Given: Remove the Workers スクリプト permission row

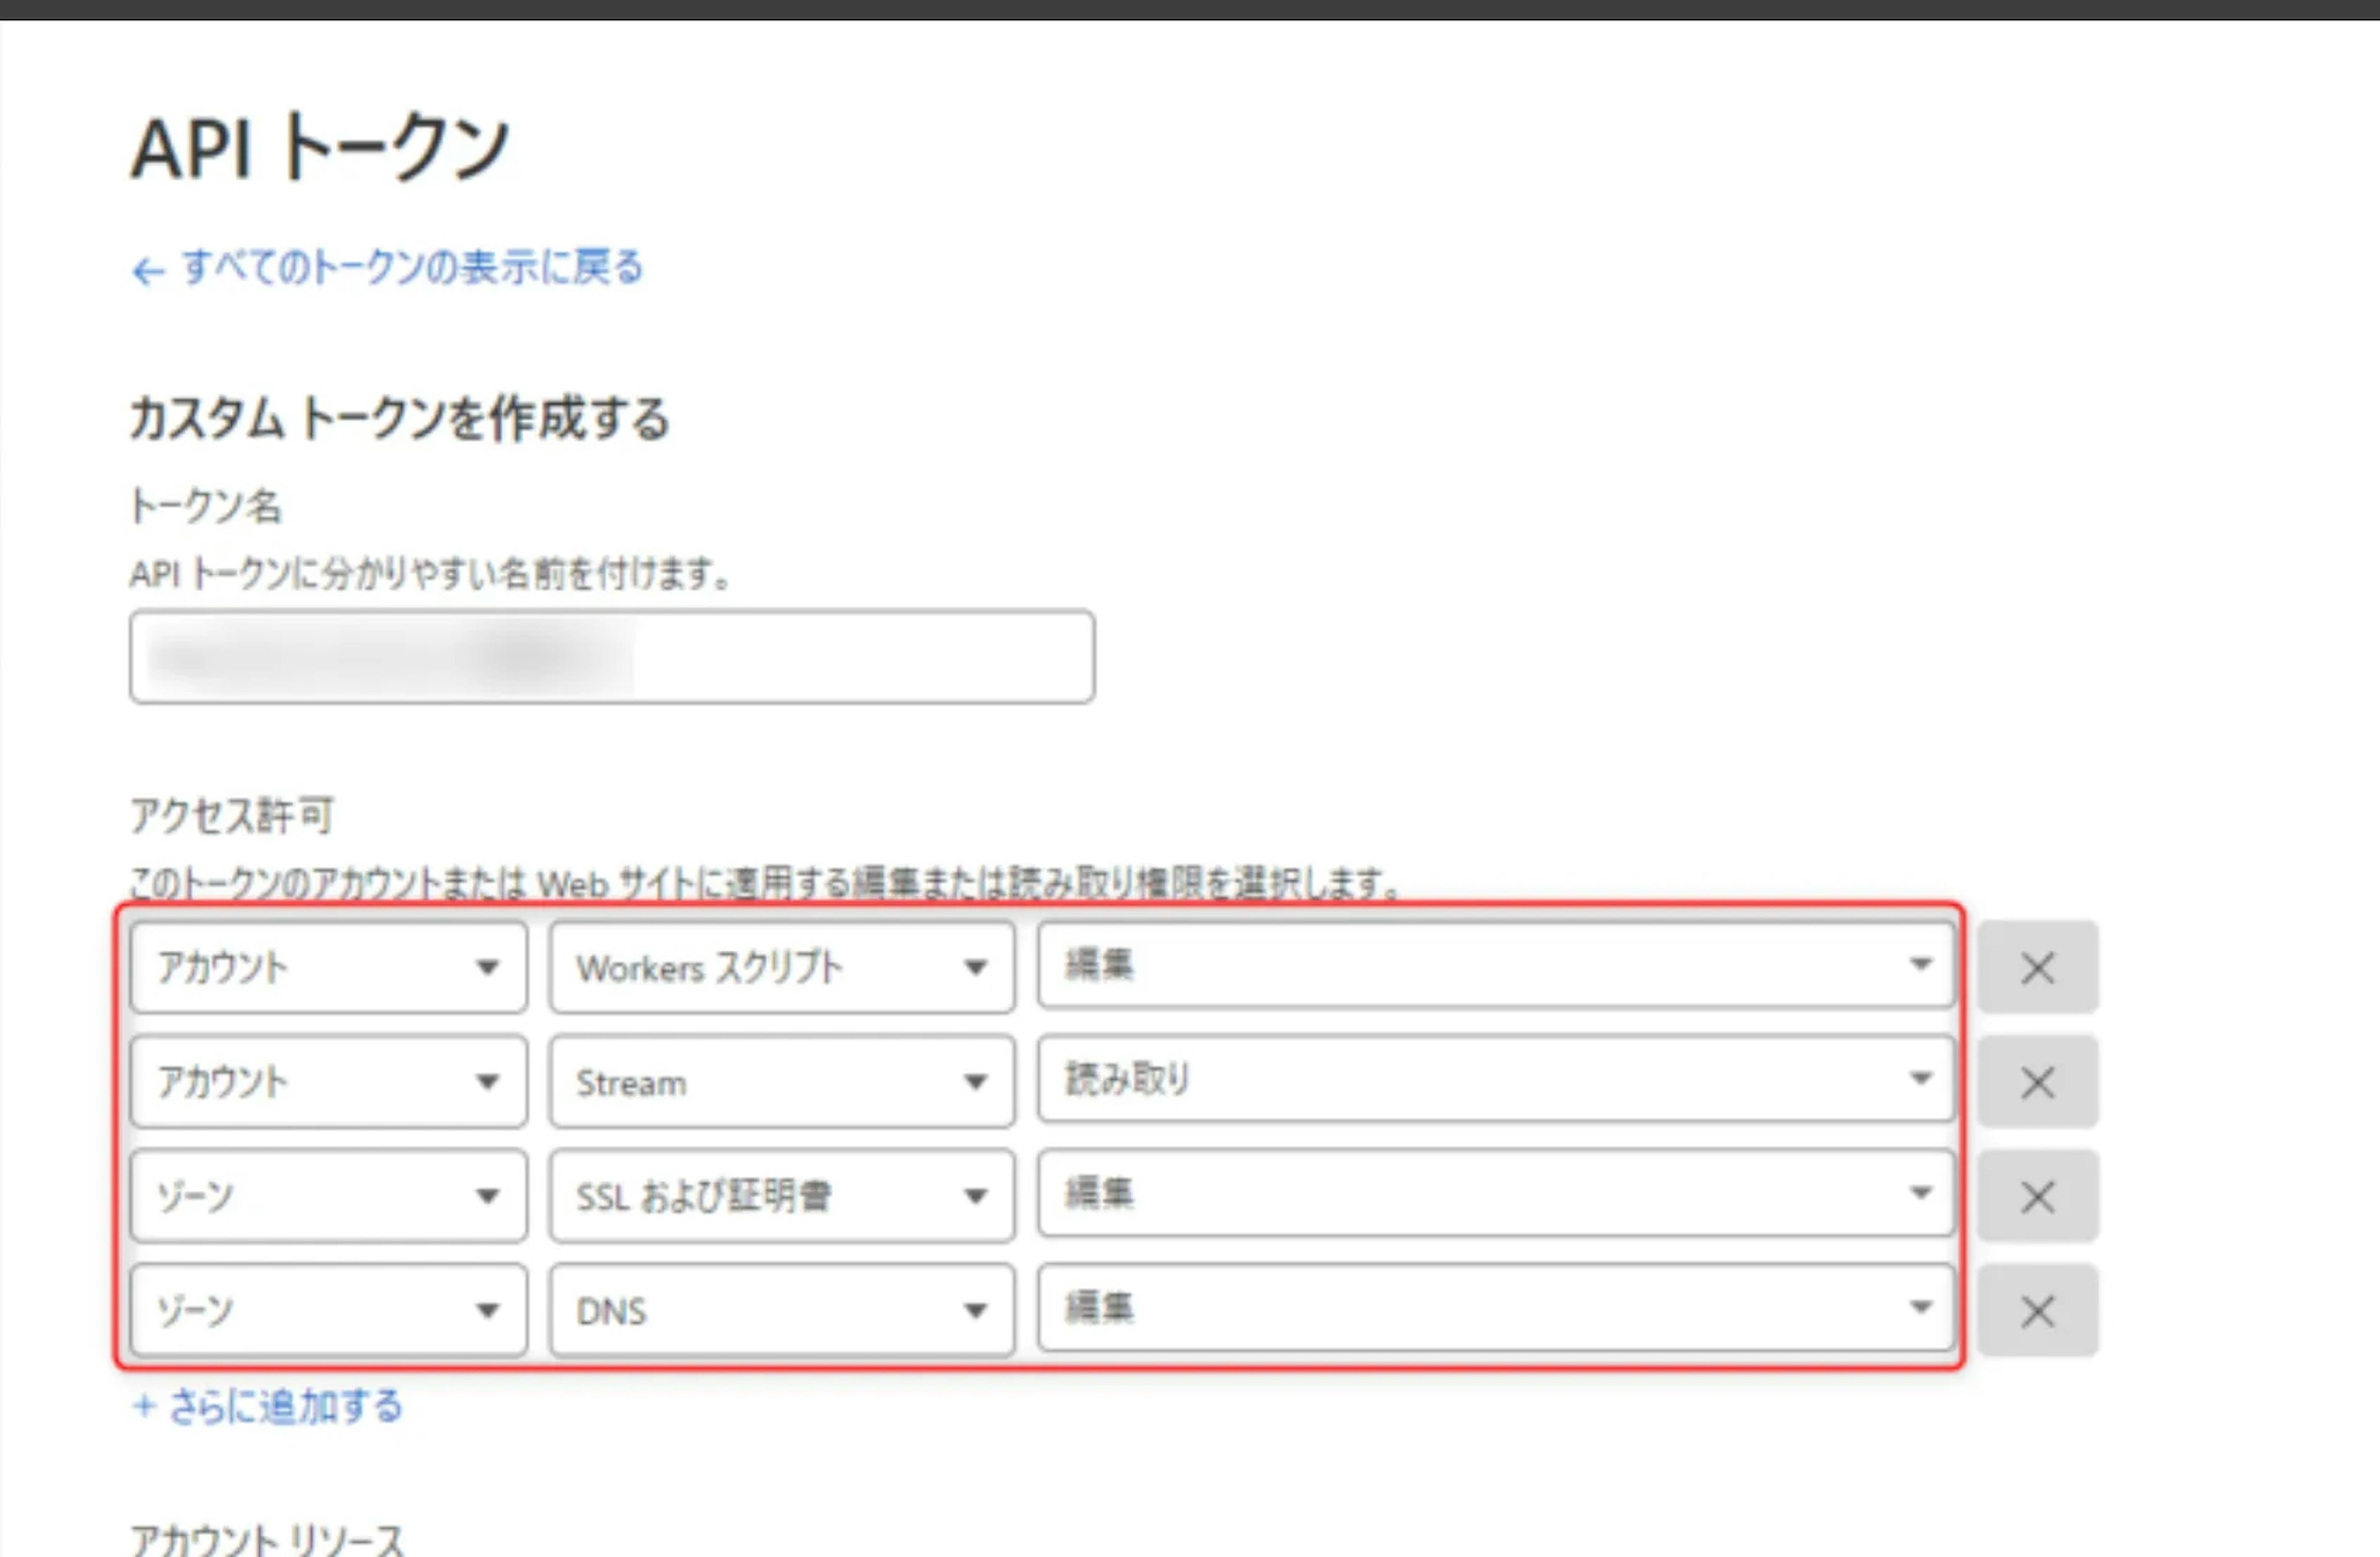Looking at the screenshot, I should (x=2037, y=967).
